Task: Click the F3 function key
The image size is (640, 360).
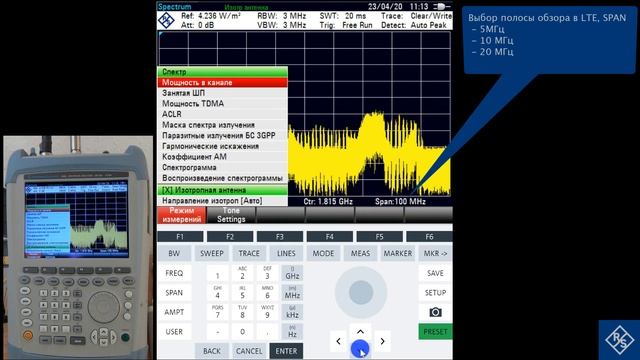Action: (x=280, y=236)
